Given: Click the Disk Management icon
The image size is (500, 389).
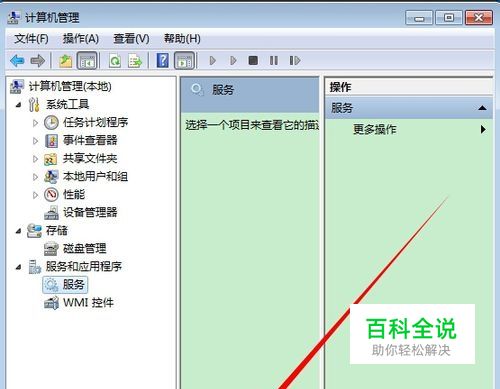Looking at the screenshot, I should pos(51,249).
